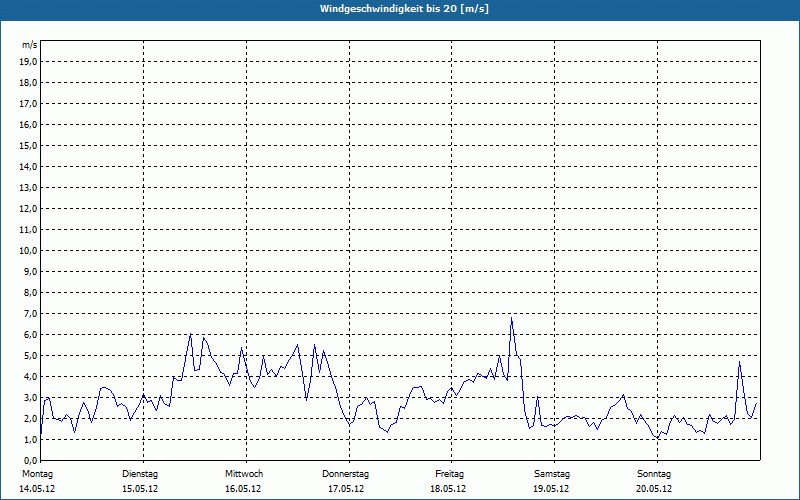Click the title 'Windgeschwindigkeit bis 20 [m/s]'
This screenshot has width=800, height=500.
click(404, 9)
